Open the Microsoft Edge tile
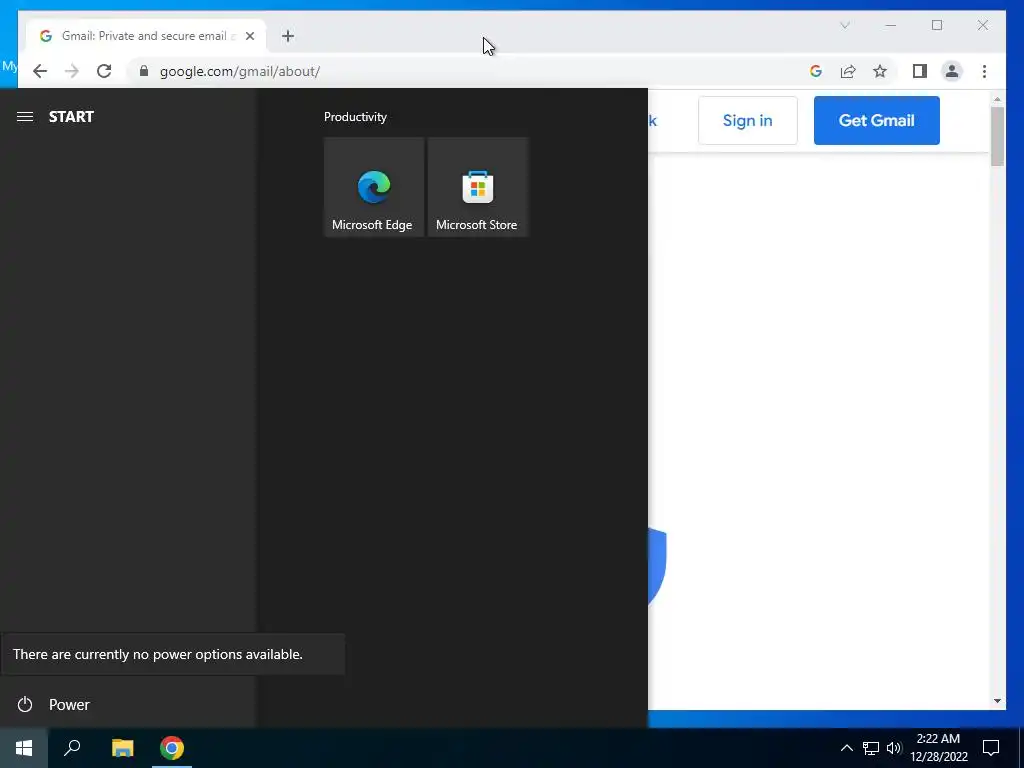The image size is (1024, 768). point(374,187)
